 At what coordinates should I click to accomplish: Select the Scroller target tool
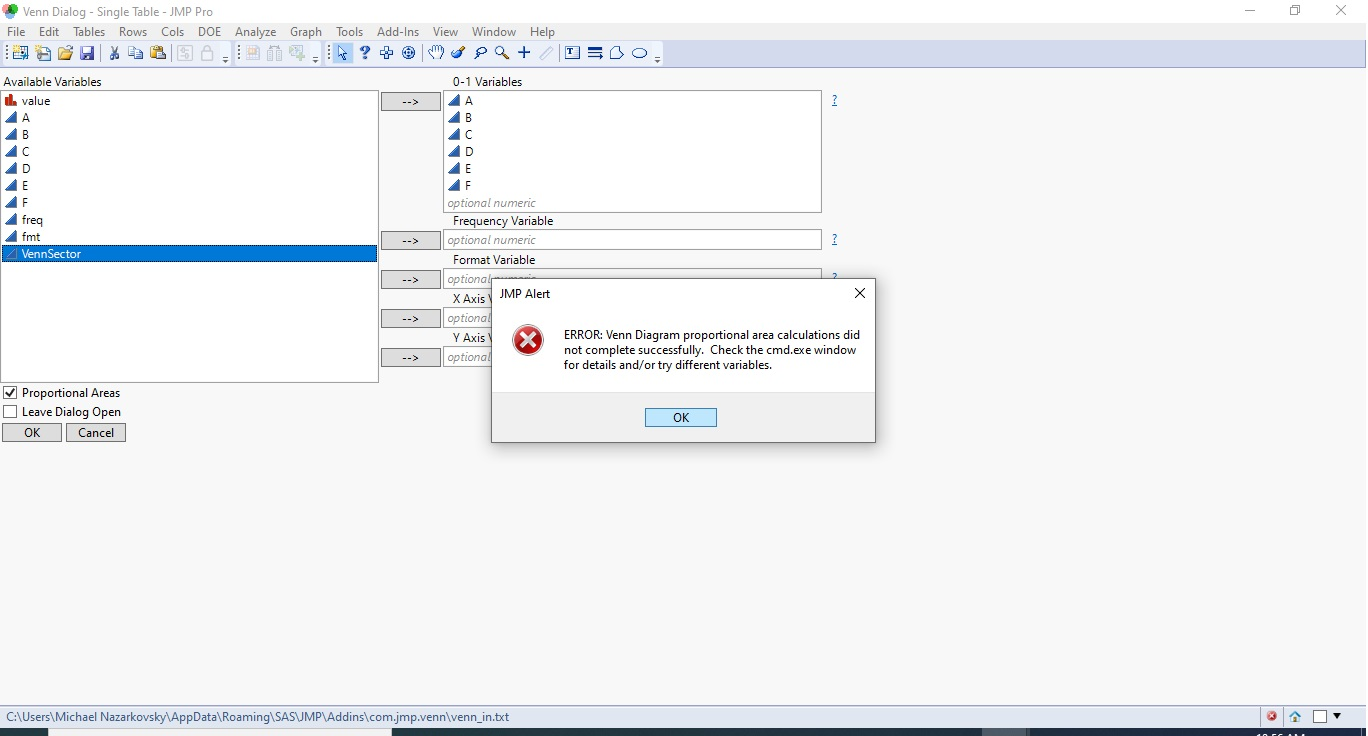pos(409,53)
